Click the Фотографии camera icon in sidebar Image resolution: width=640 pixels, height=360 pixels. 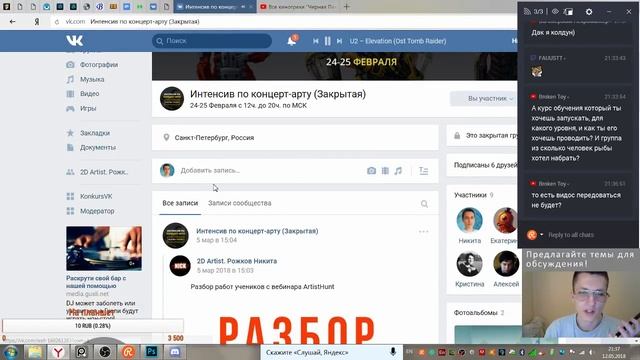tap(70, 64)
